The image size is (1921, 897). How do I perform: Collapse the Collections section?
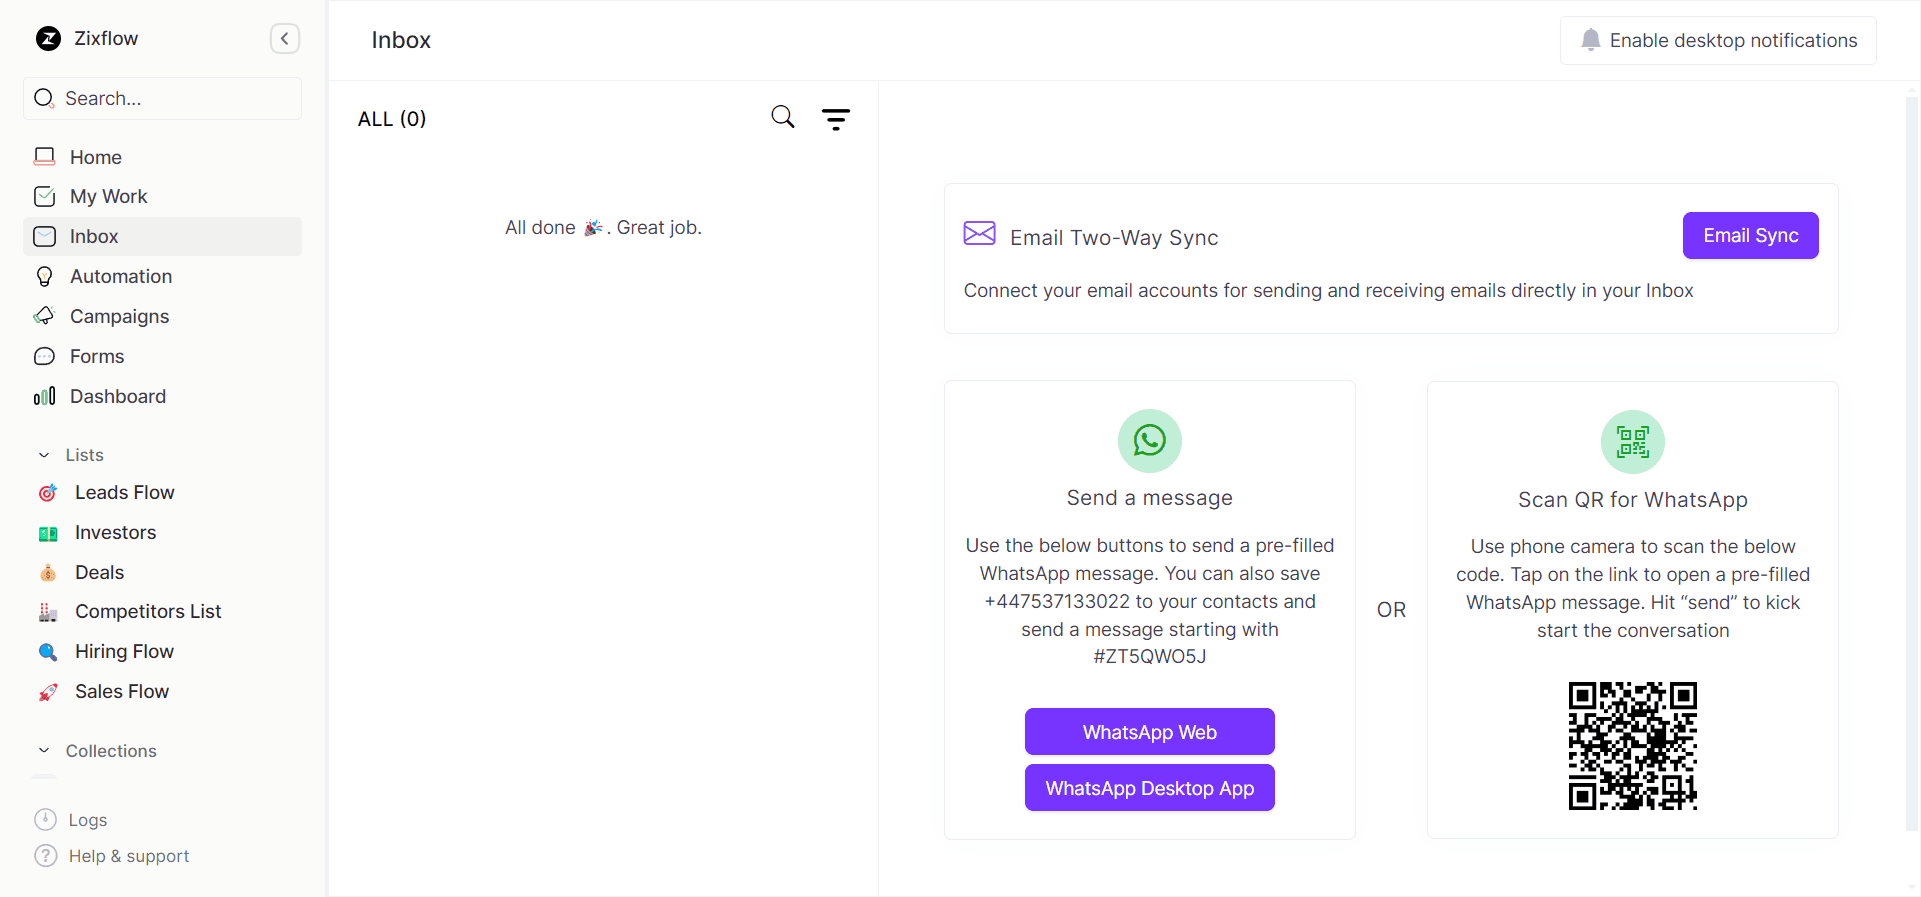(45, 751)
